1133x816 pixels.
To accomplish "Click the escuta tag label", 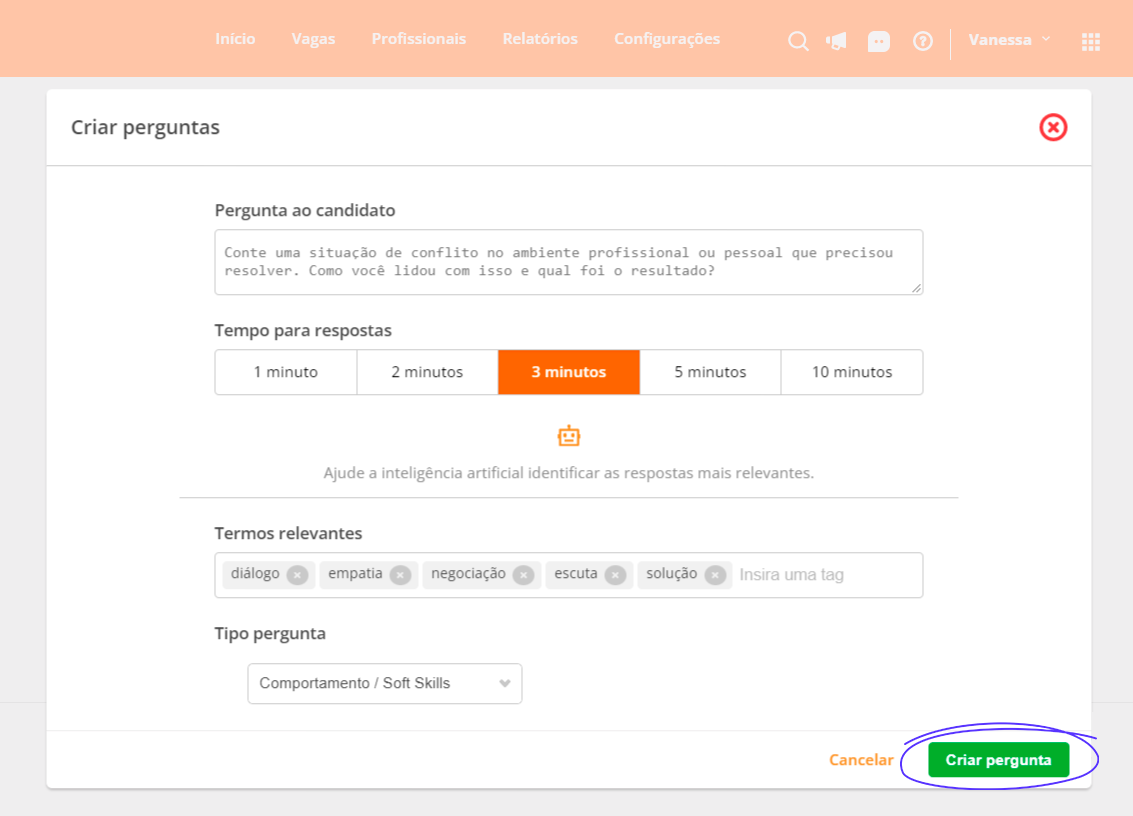I will (575, 573).
